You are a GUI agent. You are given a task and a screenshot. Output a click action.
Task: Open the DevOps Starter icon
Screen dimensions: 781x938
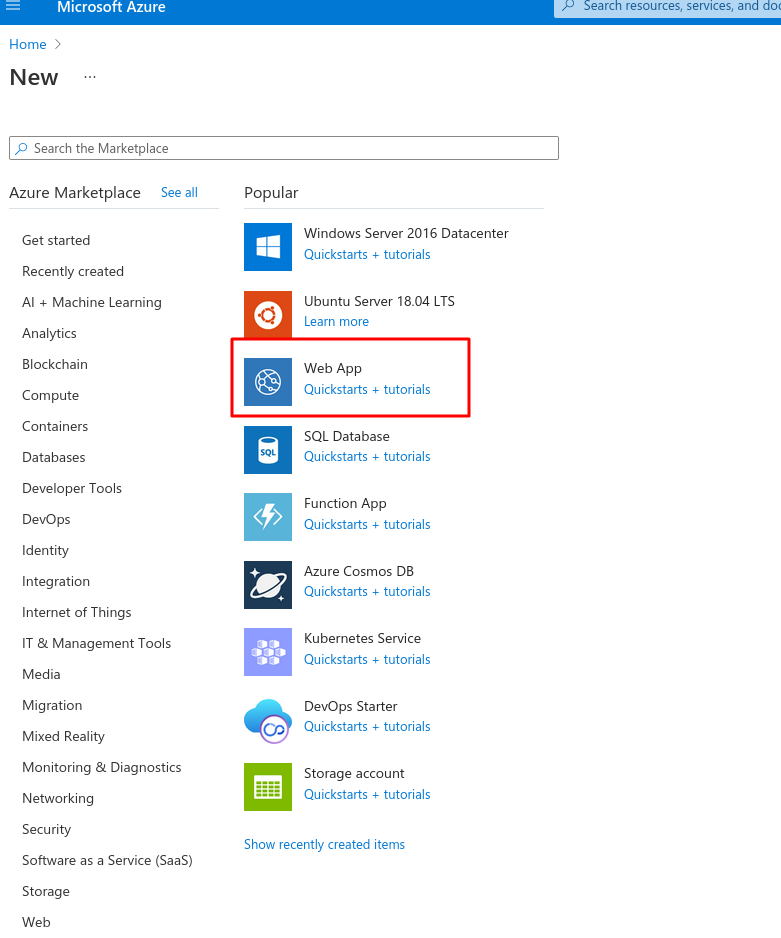coord(268,720)
